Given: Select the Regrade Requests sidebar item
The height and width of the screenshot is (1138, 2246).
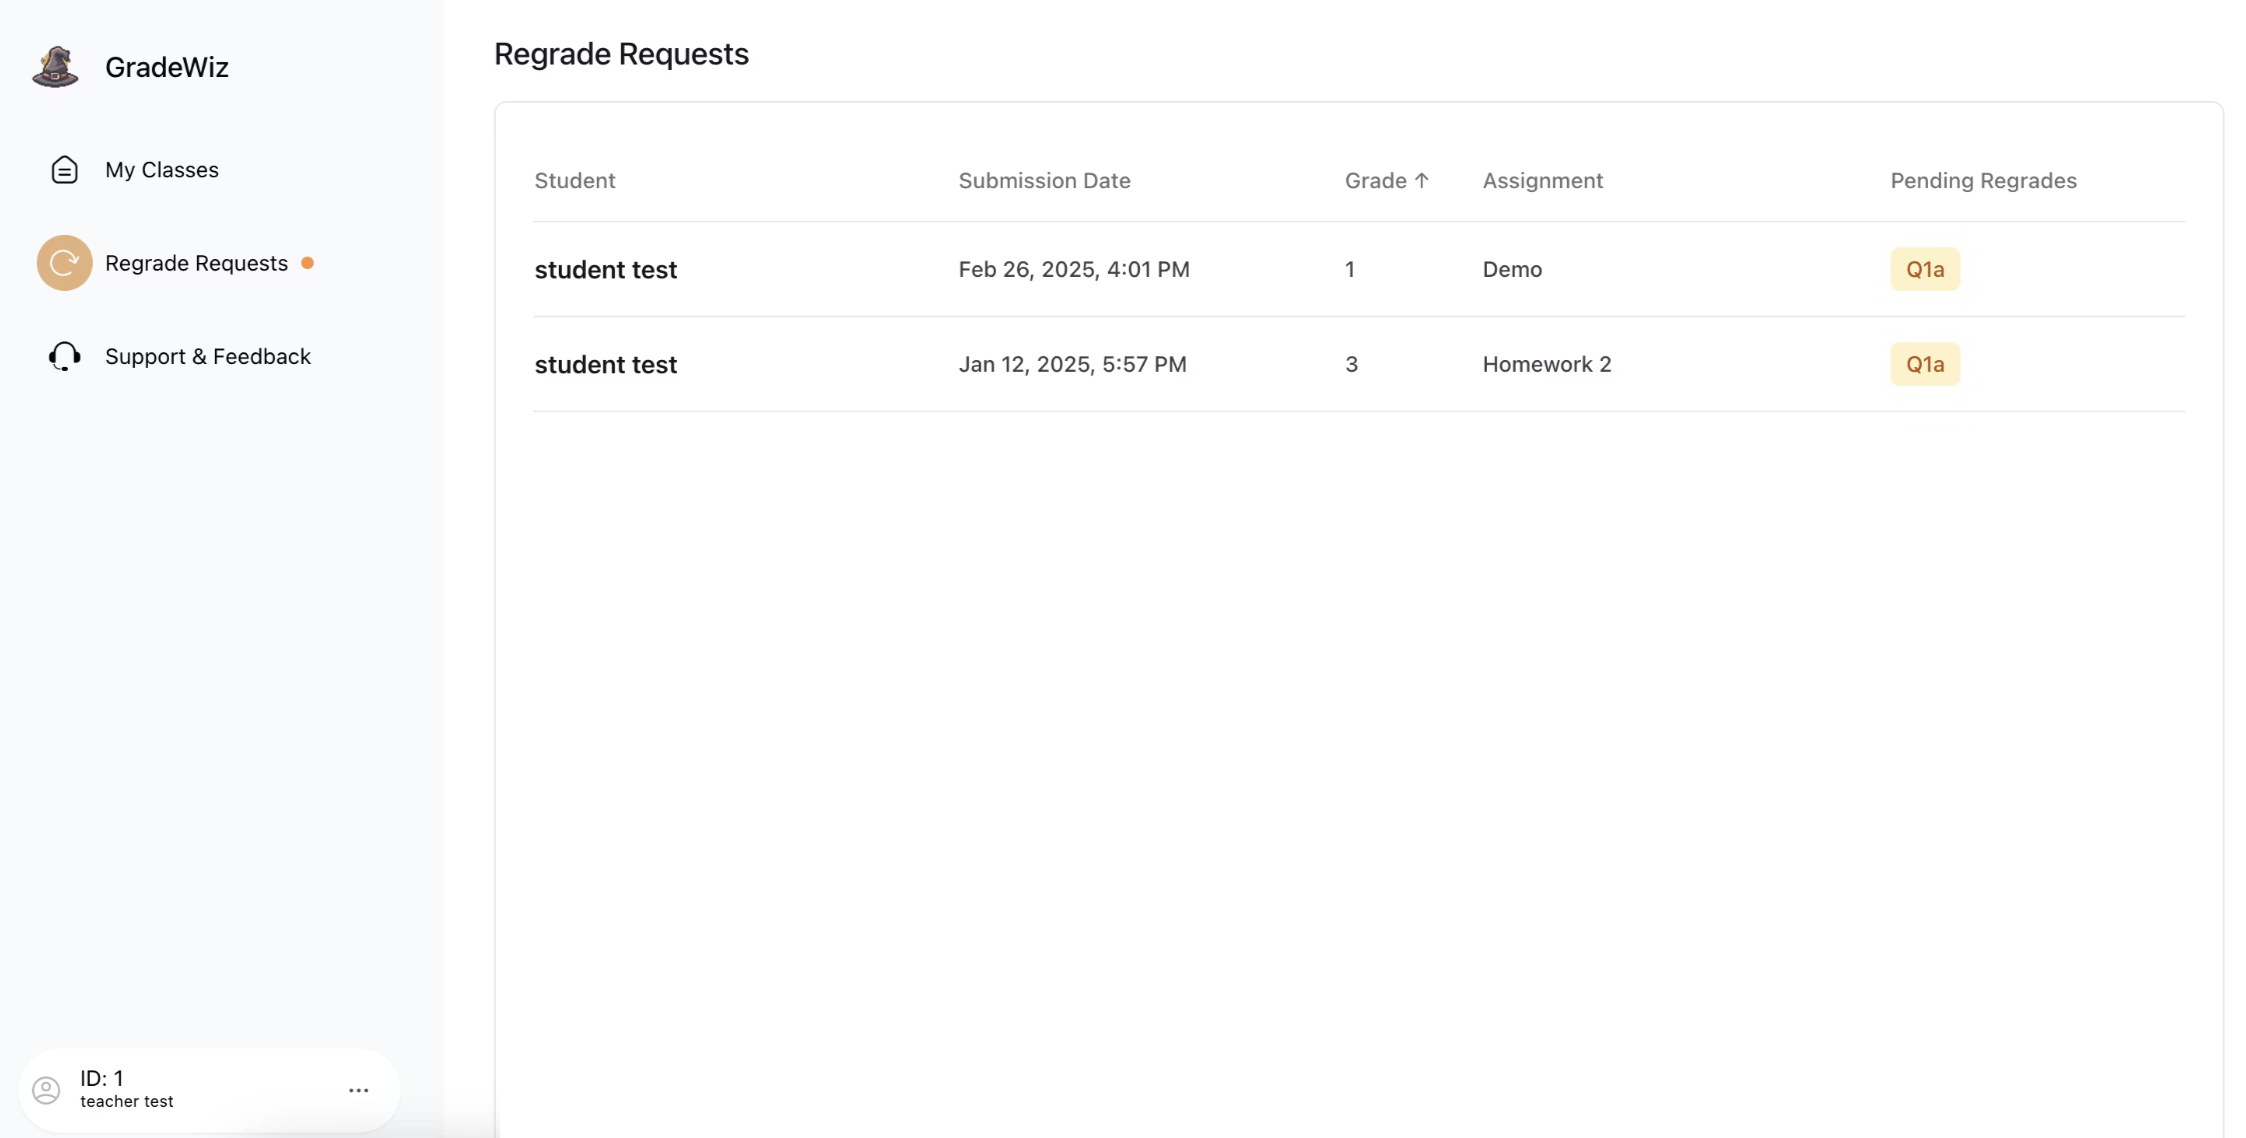Looking at the screenshot, I should (196, 263).
